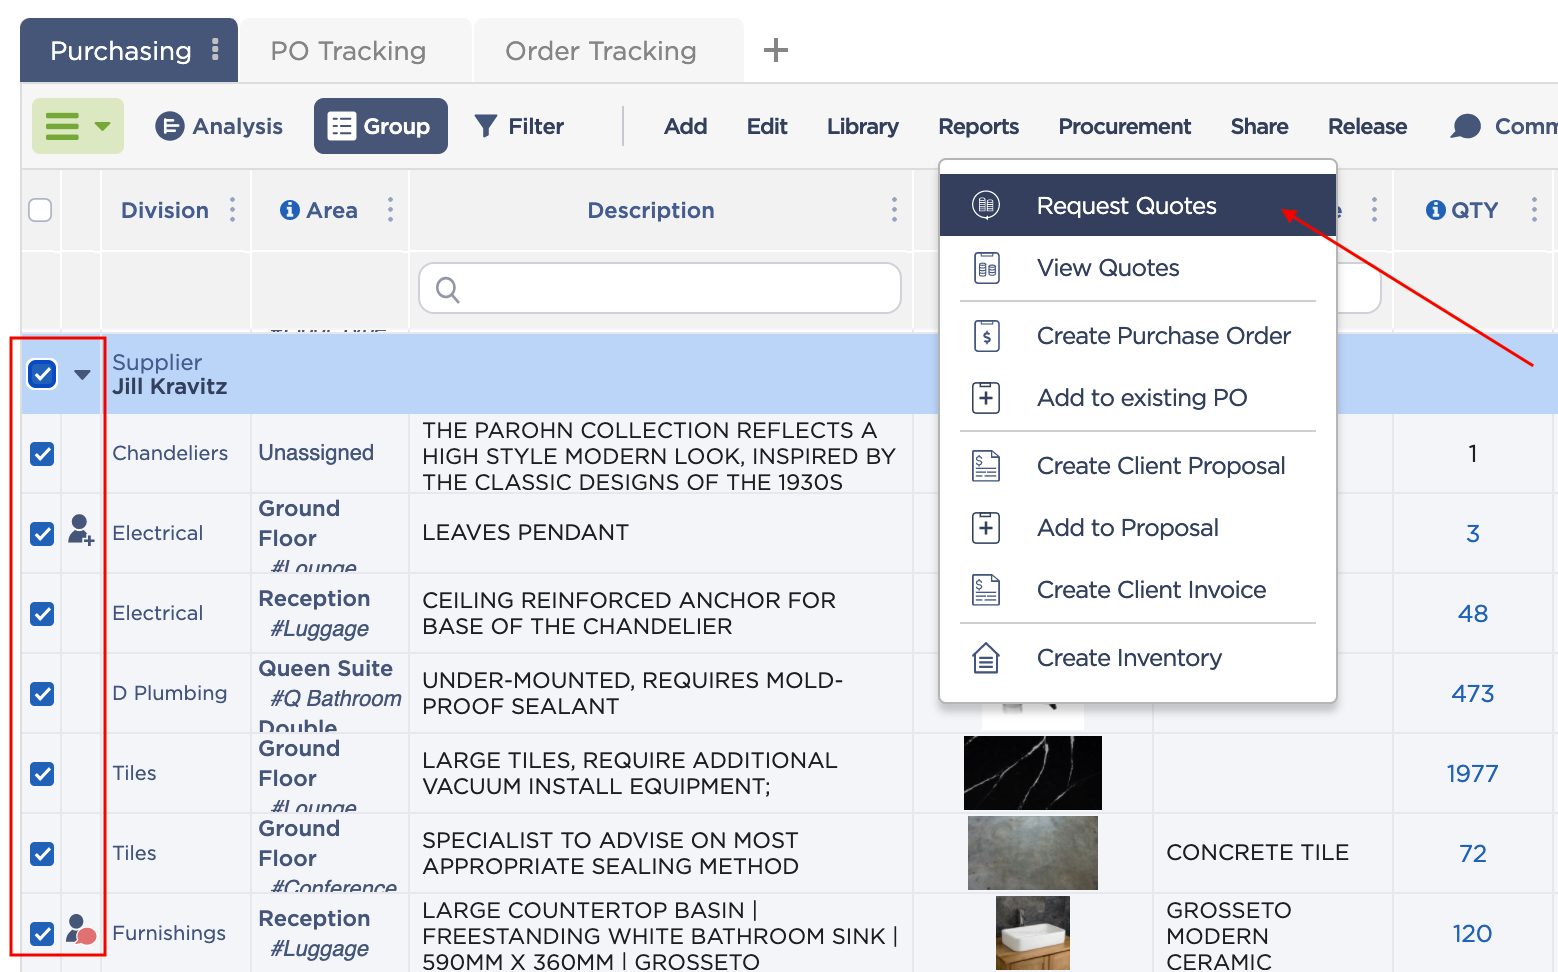Click the add-user icon on Electrical row

point(81,530)
